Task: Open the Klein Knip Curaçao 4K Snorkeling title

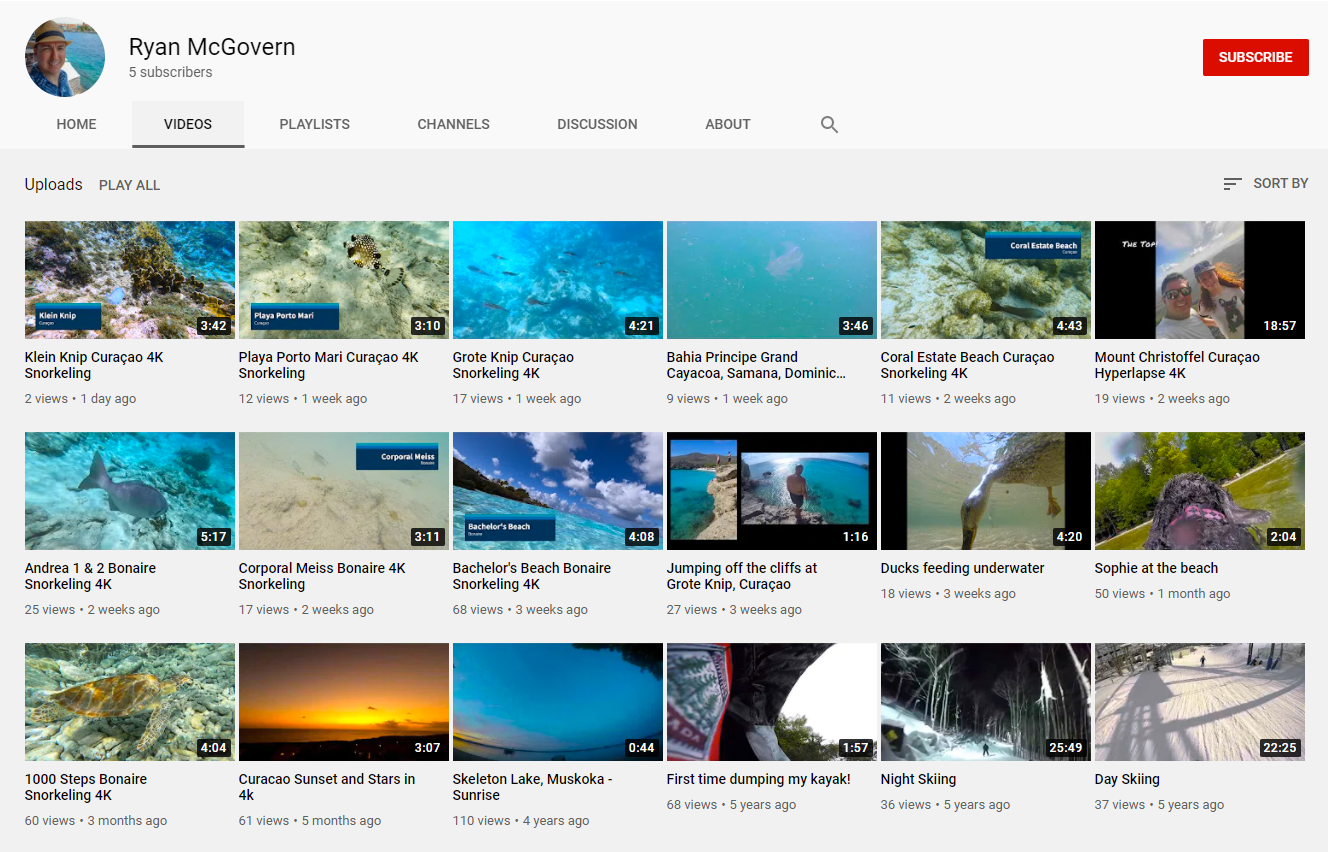Action: [94, 364]
